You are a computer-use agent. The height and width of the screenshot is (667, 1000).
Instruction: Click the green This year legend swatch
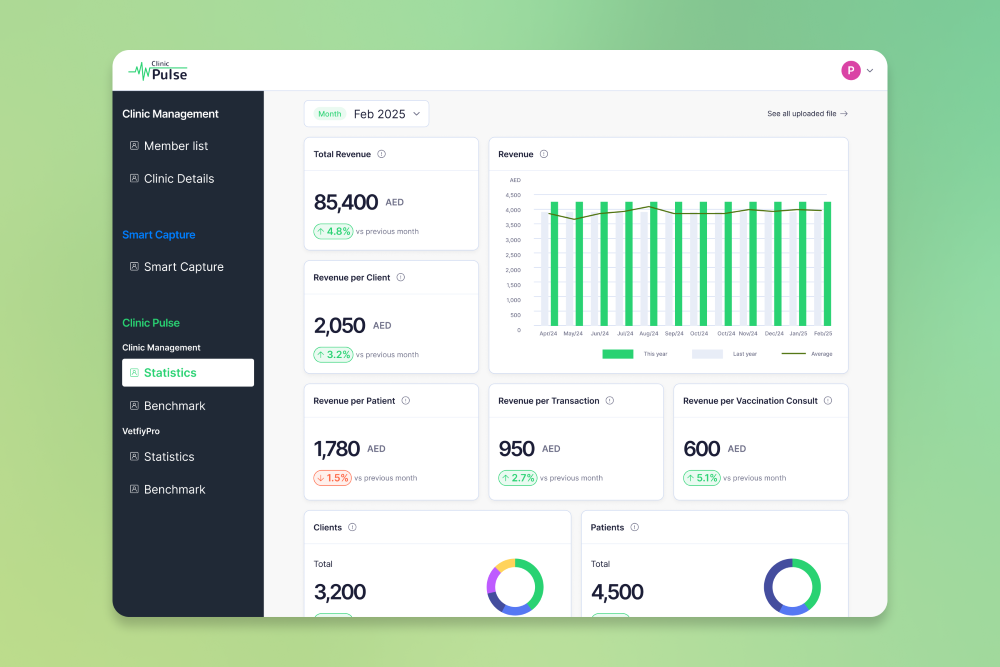tap(617, 354)
